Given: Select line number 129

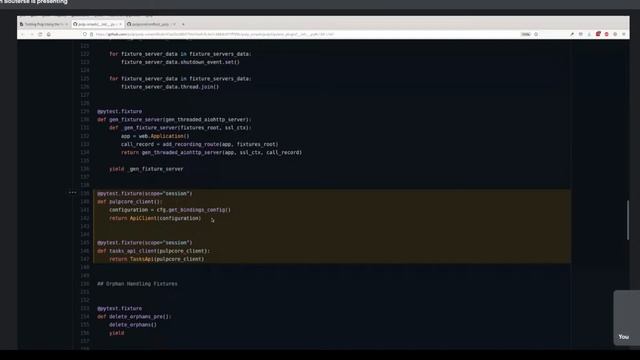Looking at the screenshot, I should pos(84,111).
